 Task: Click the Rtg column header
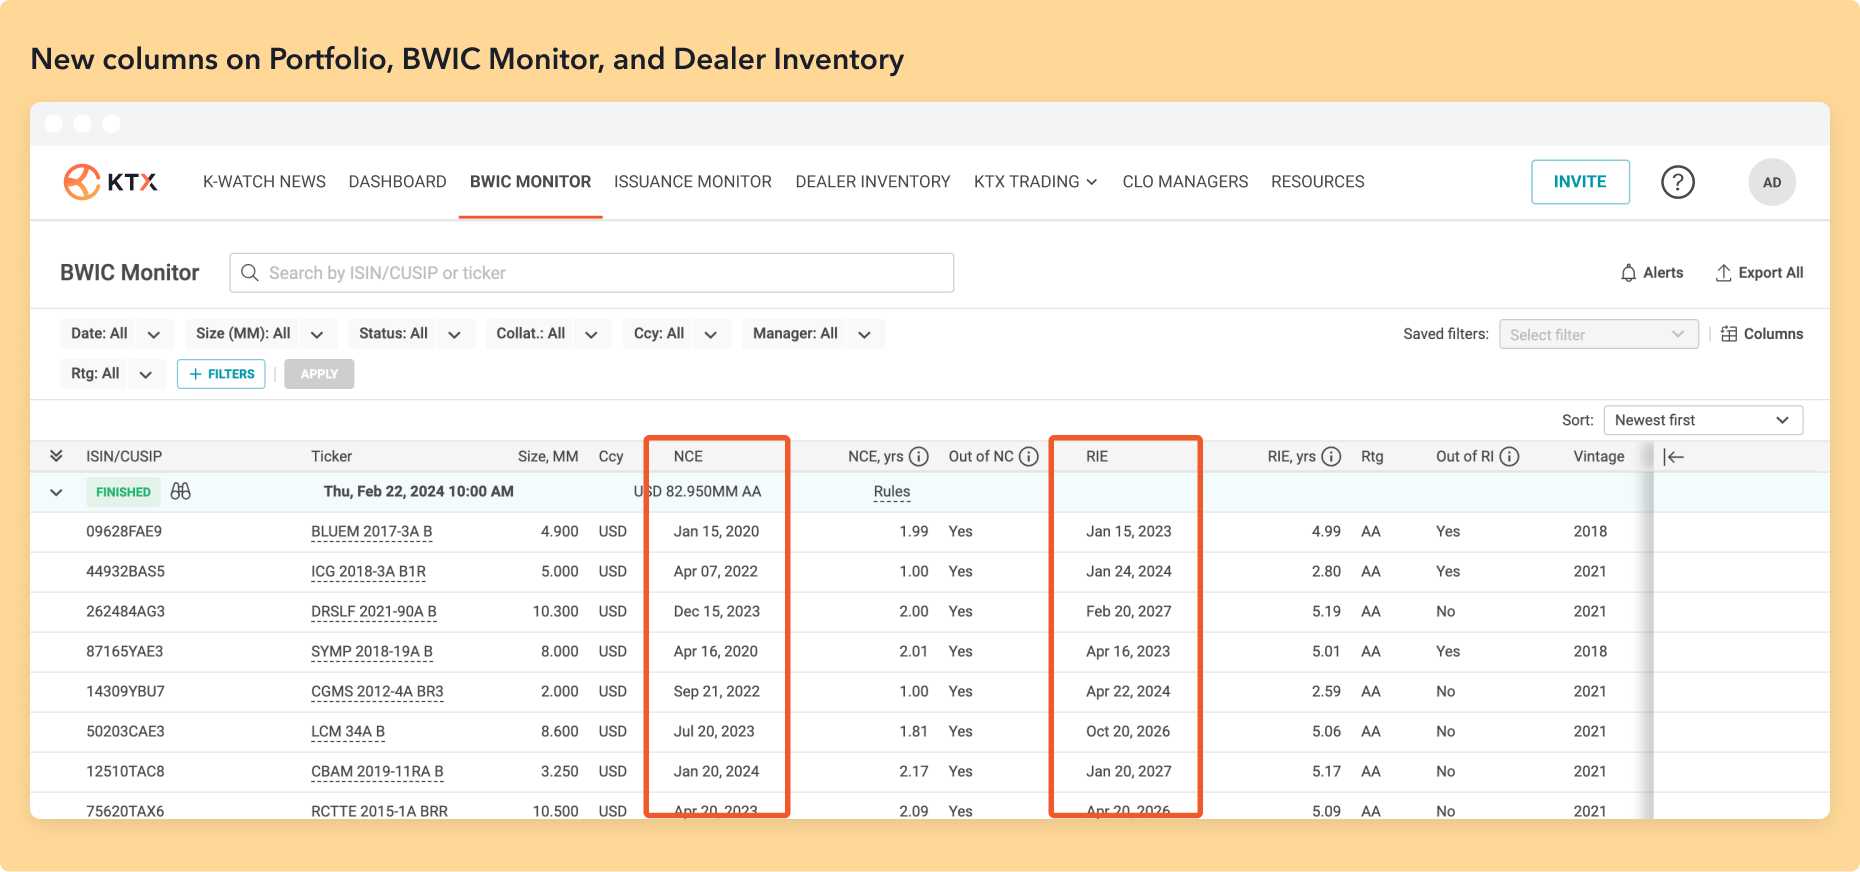[1372, 456]
